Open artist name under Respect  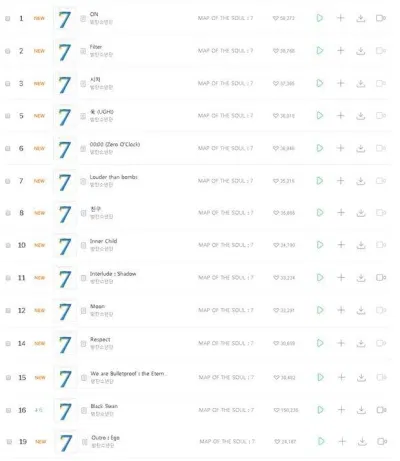[x=102, y=347]
